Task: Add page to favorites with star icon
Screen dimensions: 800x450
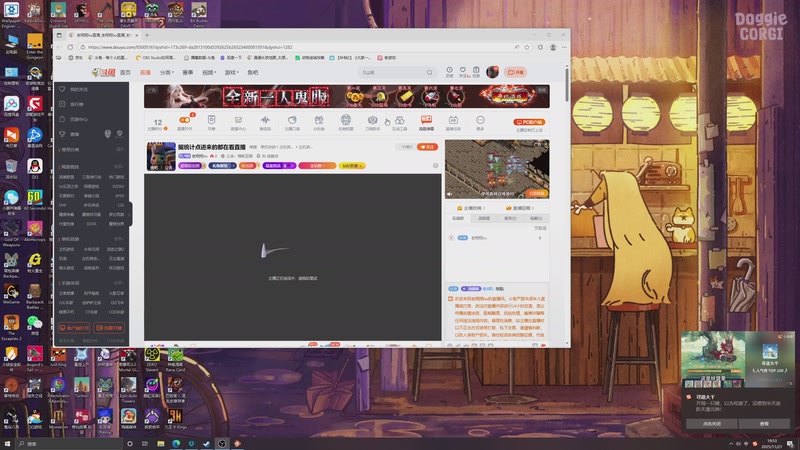Action: pyautogui.click(x=527, y=47)
